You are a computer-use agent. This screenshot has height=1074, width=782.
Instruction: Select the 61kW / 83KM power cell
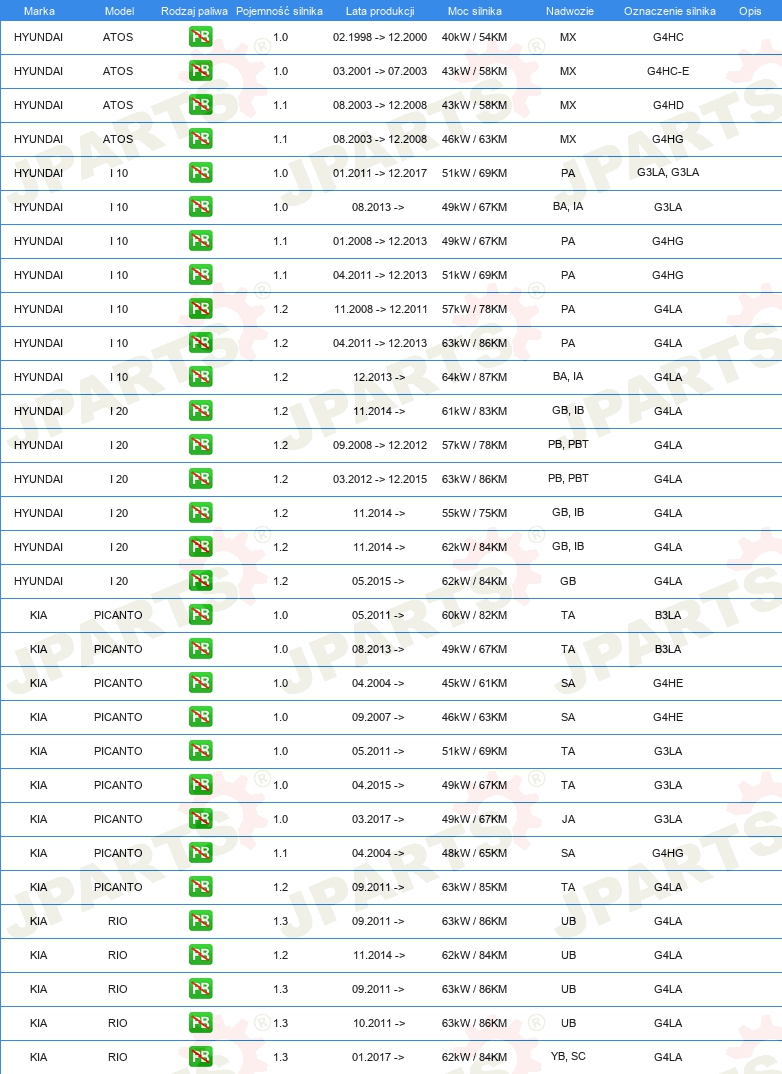(475, 411)
